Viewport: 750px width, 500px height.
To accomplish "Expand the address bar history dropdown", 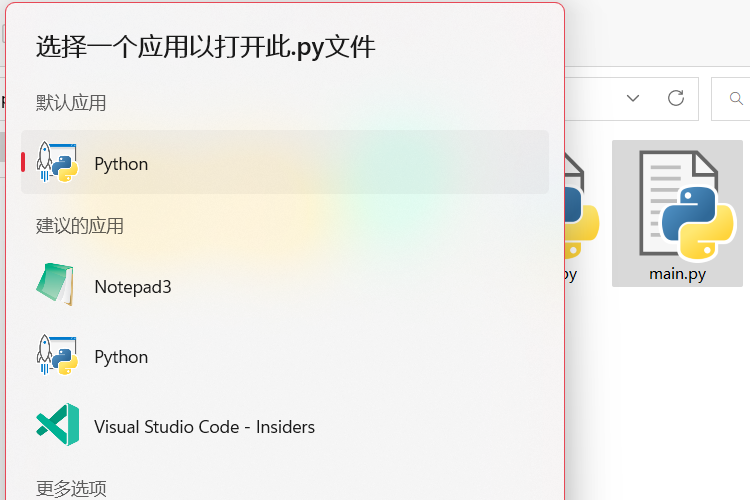I will (633, 98).
